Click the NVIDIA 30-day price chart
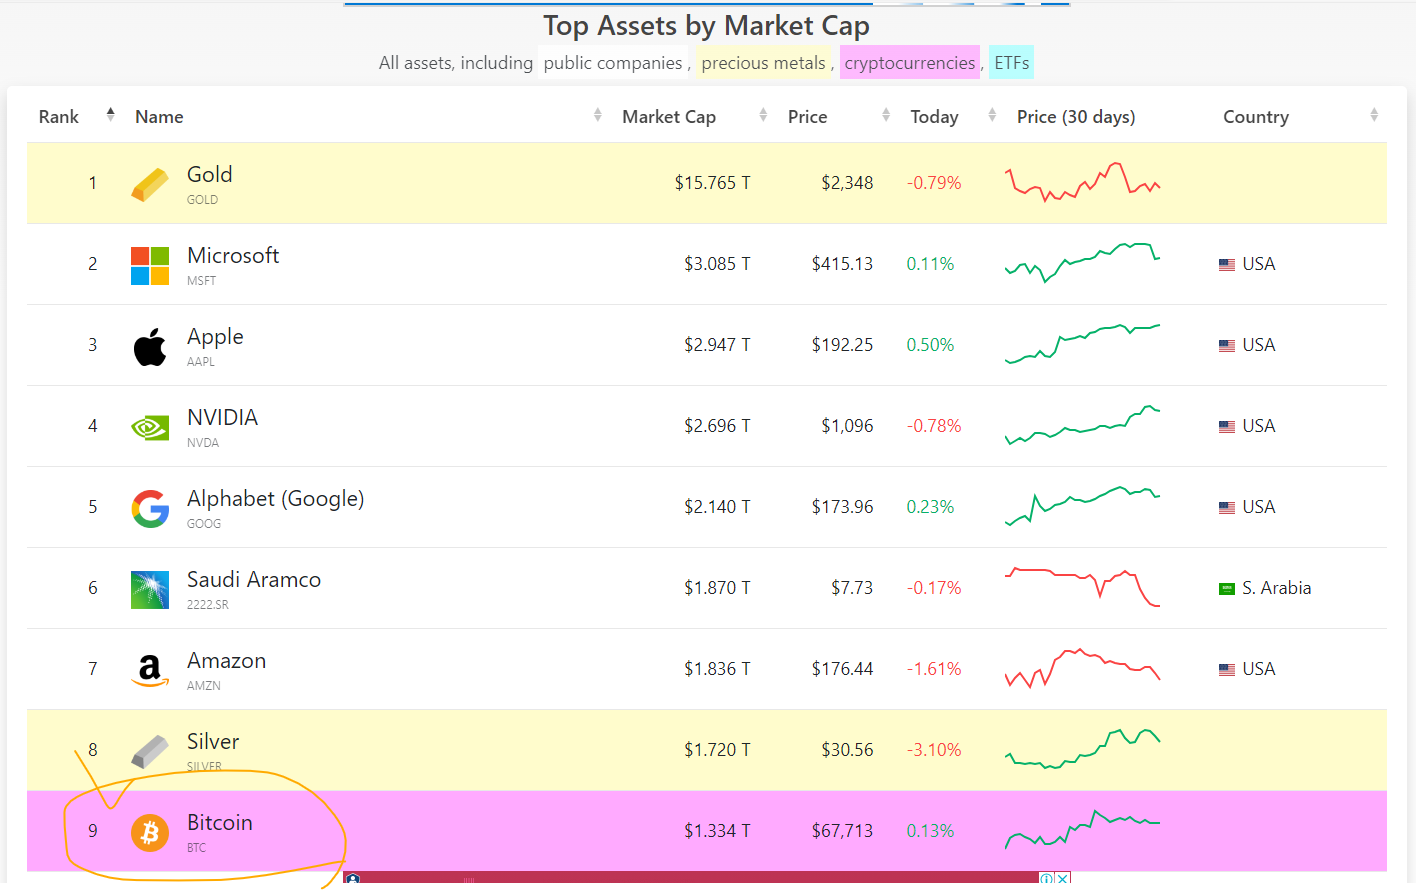 [x=1082, y=425]
